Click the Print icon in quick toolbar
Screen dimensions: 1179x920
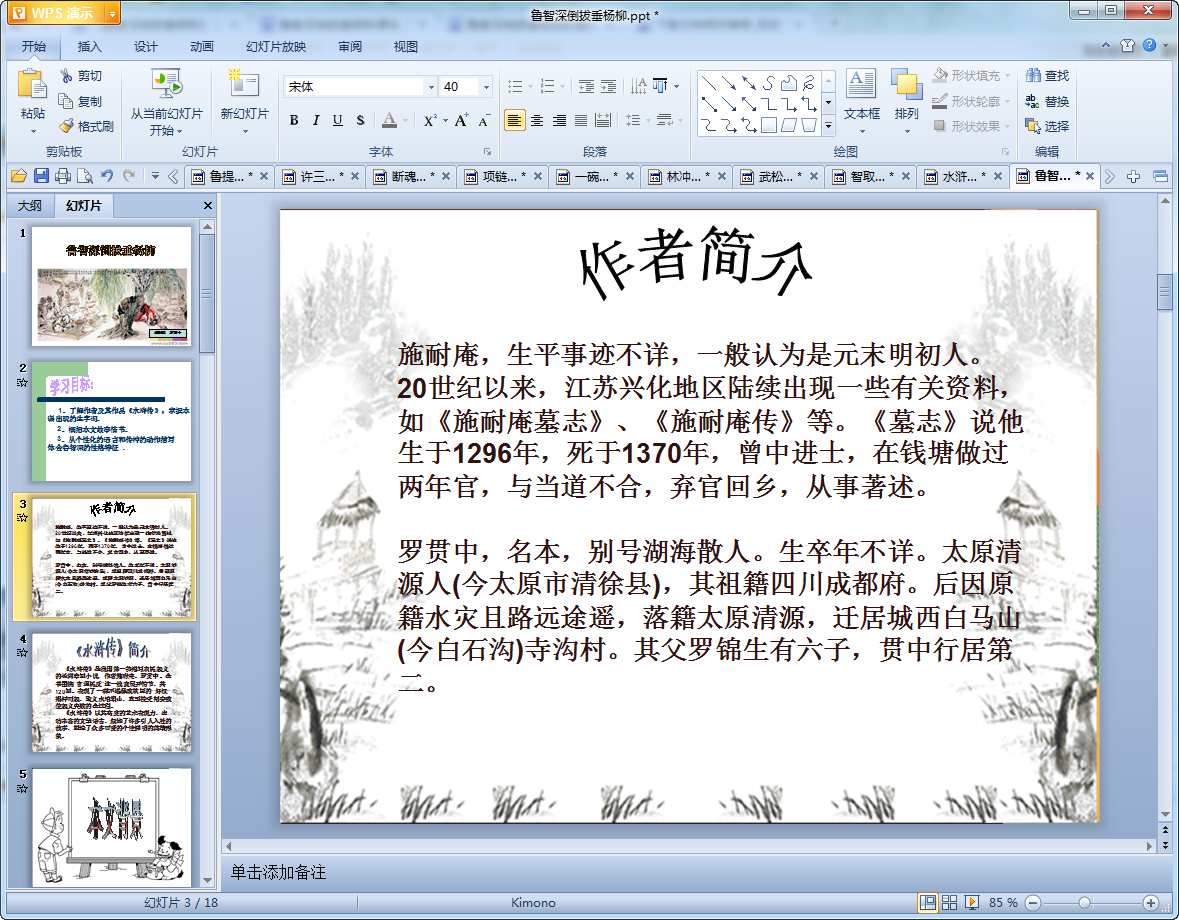click(x=63, y=177)
